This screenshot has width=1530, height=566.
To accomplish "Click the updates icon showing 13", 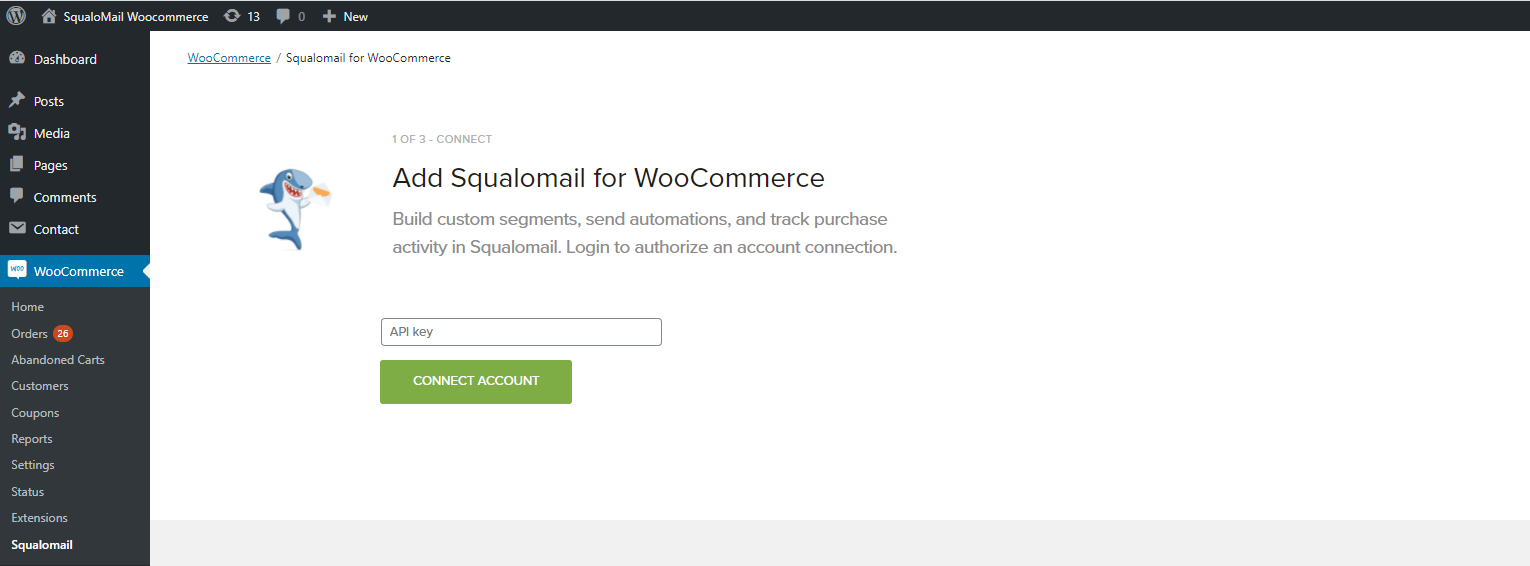I will 232,16.
